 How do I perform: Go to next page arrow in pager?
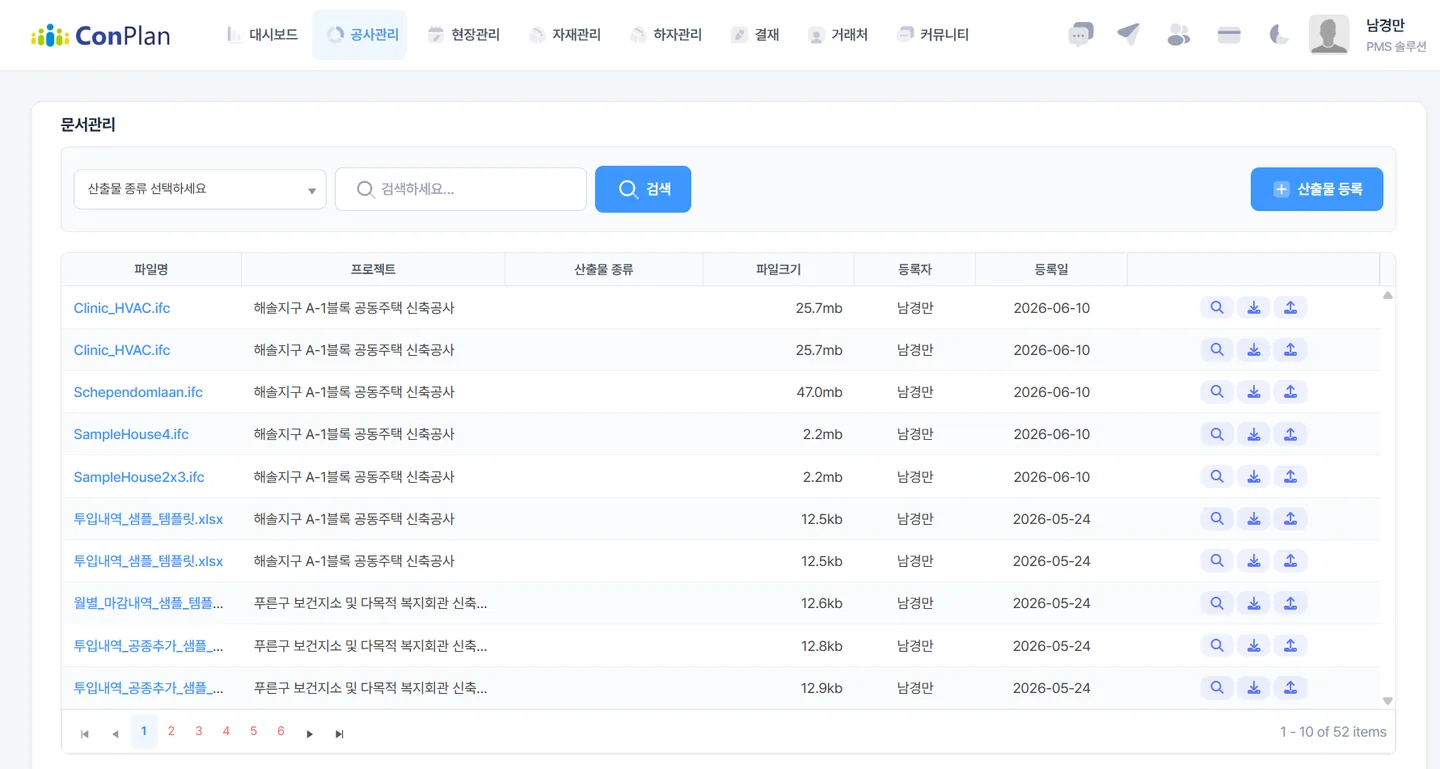coord(310,734)
